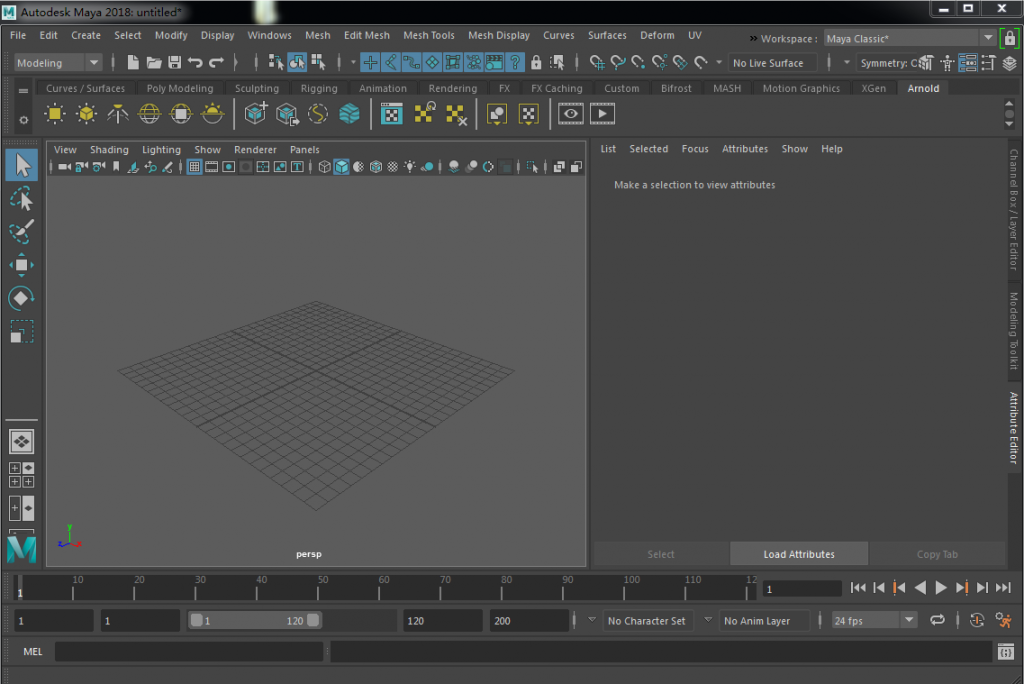Screen dimensions: 1024x684
Task: Toggle playback loop mode
Action: pyautogui.click(x=937, y=621)
